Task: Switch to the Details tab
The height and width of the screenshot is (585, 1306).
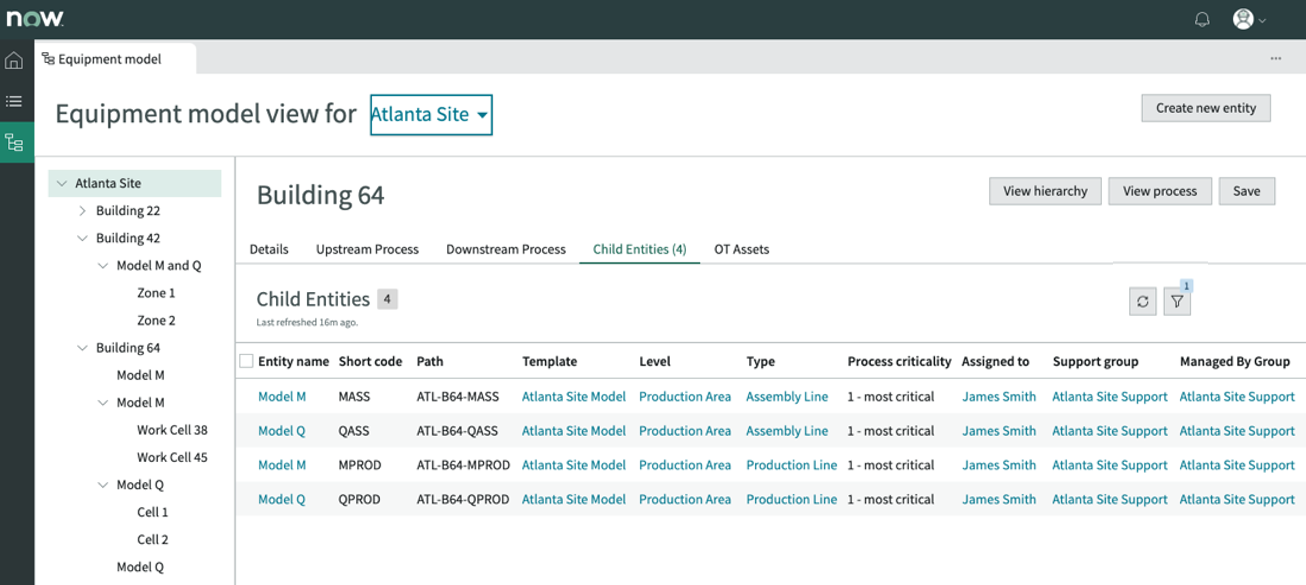Action: (x=269, y=249)
